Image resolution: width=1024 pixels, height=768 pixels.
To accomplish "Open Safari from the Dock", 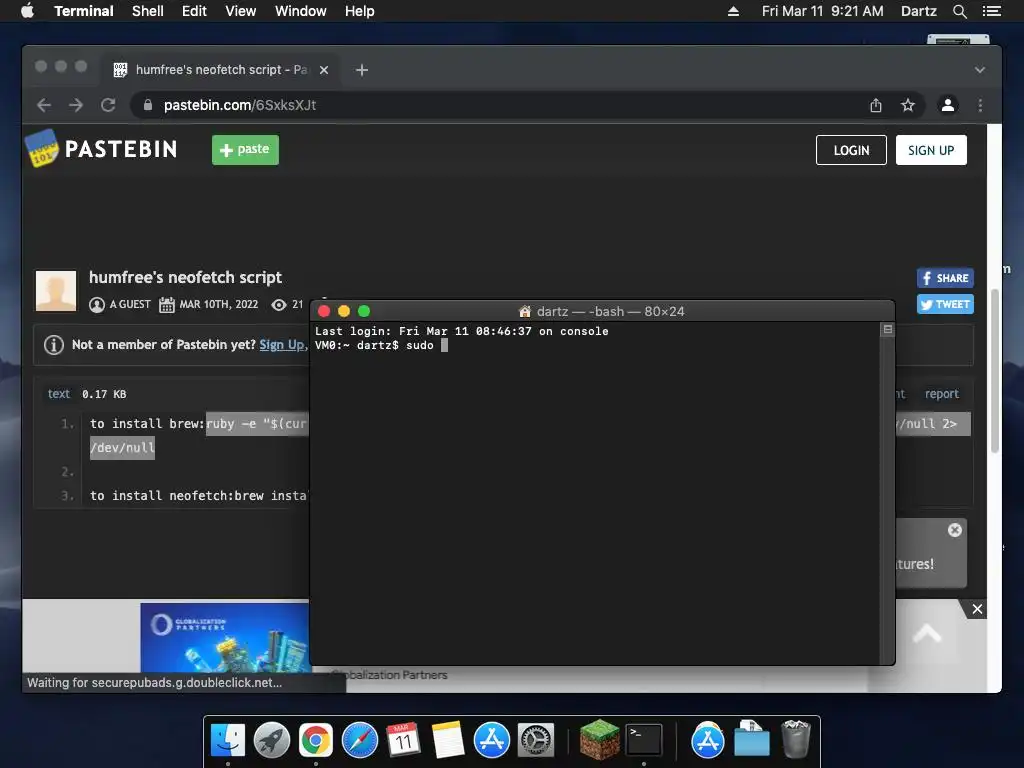I will click(x=360, y=741).
